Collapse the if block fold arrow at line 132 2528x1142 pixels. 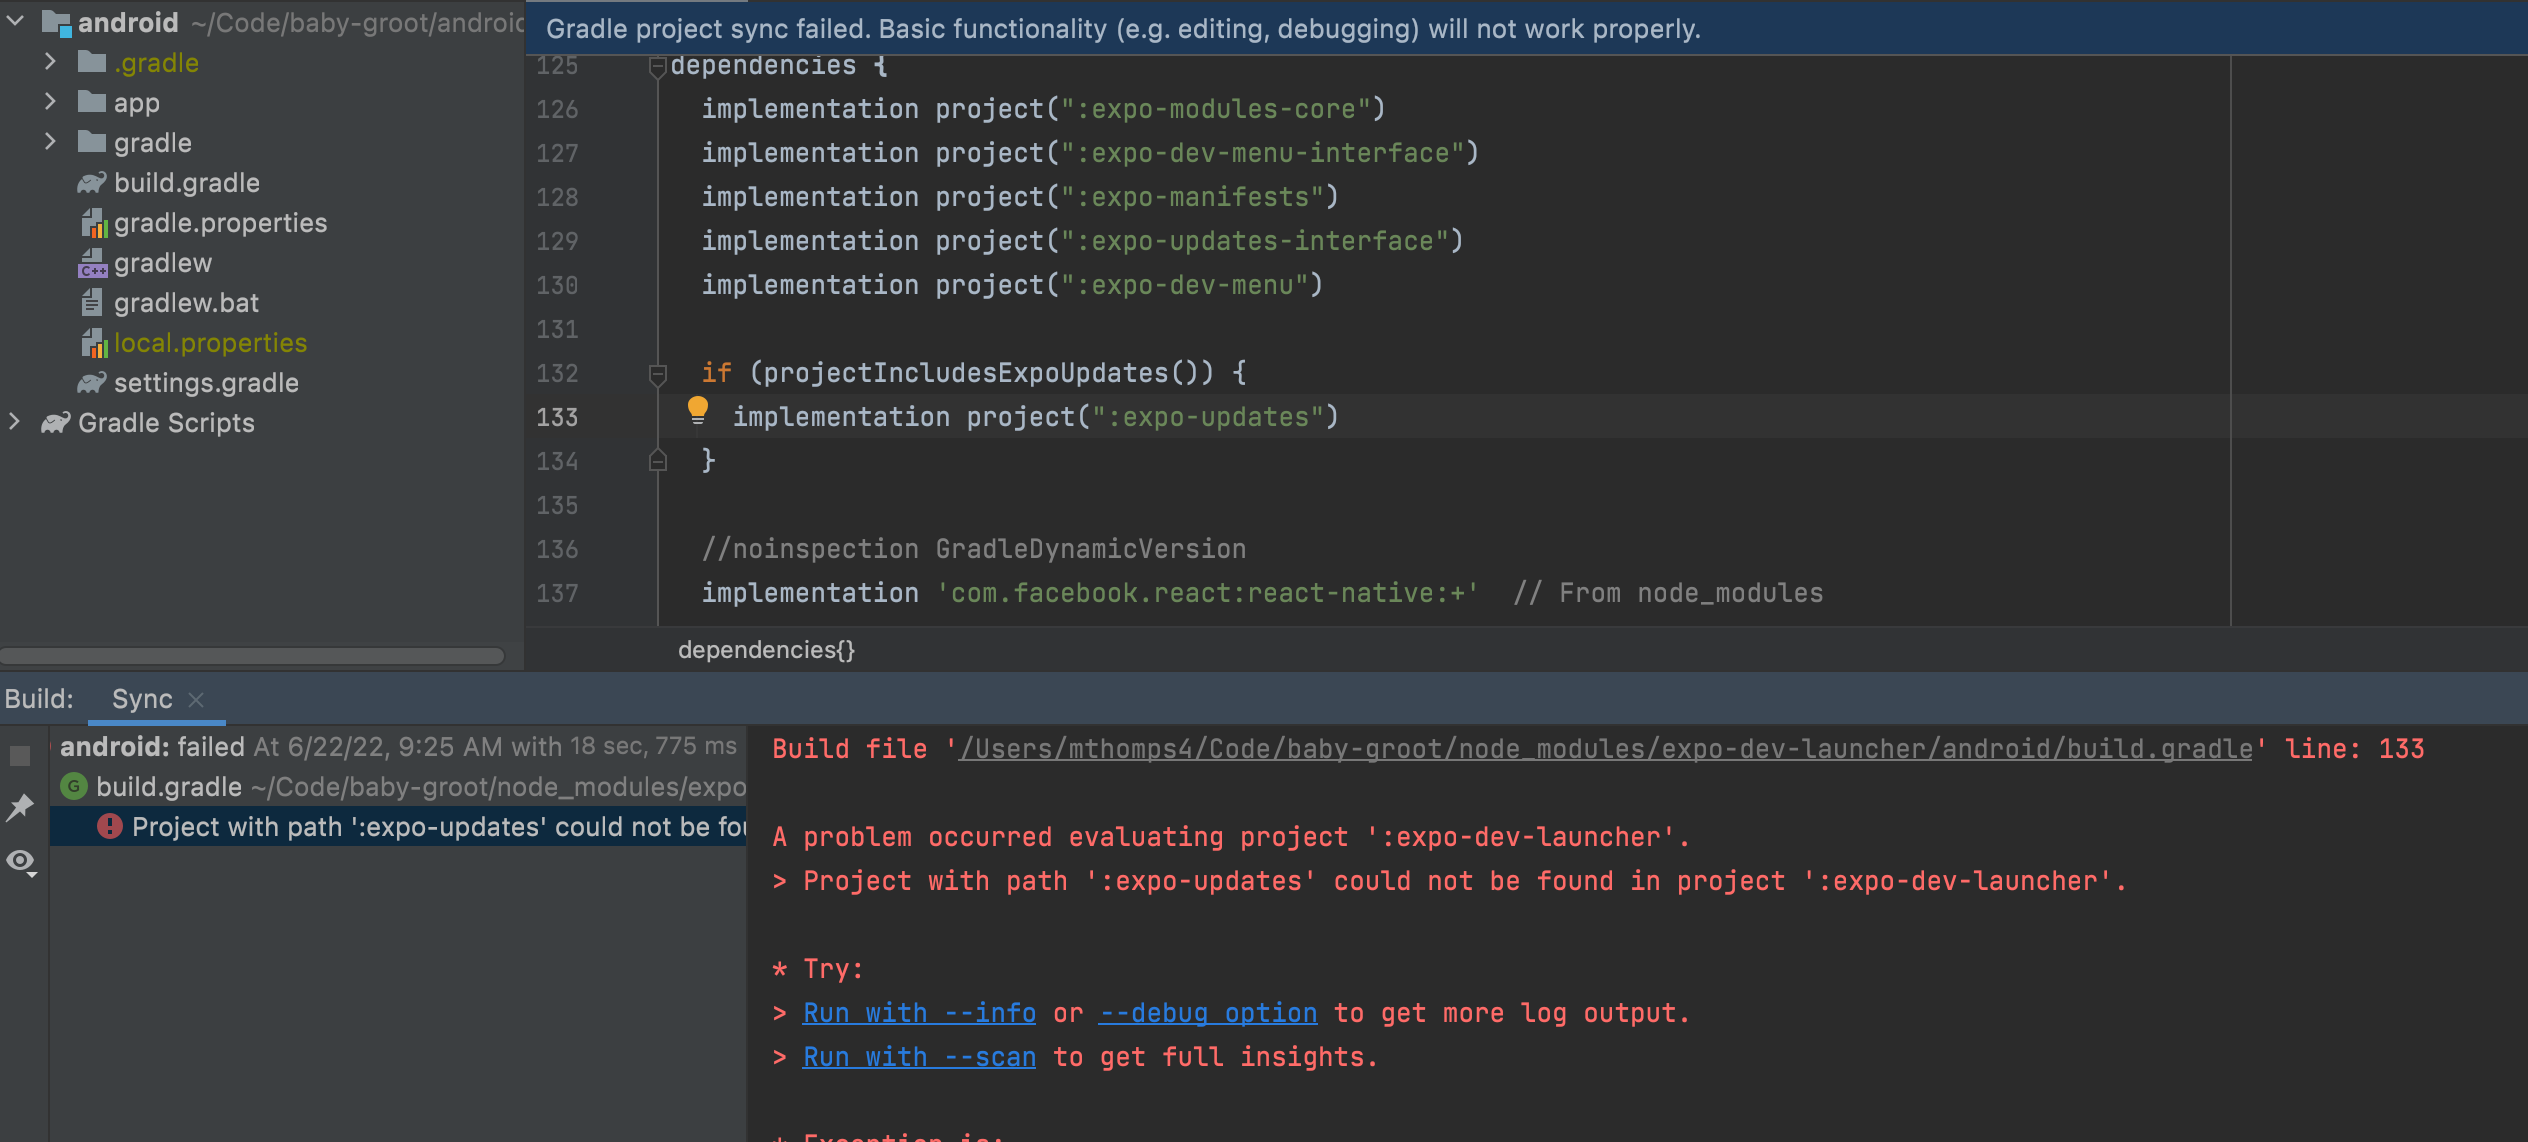point(657,374)
